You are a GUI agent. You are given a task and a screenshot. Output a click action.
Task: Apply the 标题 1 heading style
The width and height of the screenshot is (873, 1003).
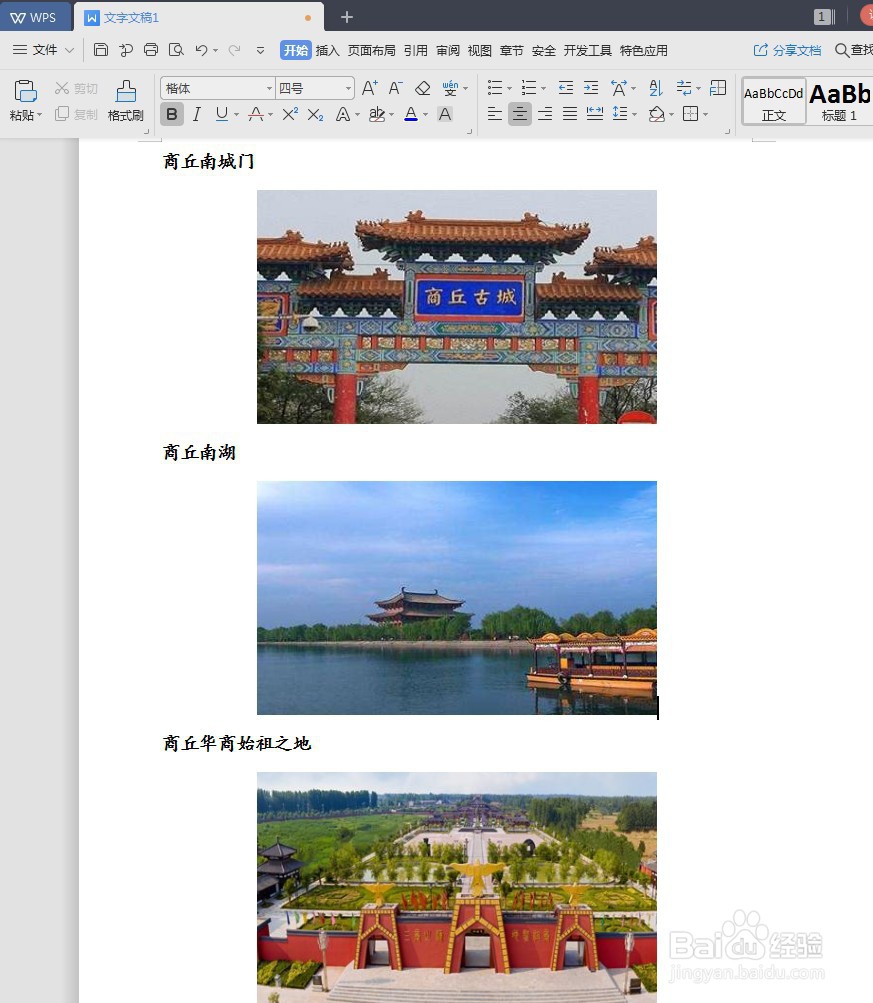click(840, 101)
